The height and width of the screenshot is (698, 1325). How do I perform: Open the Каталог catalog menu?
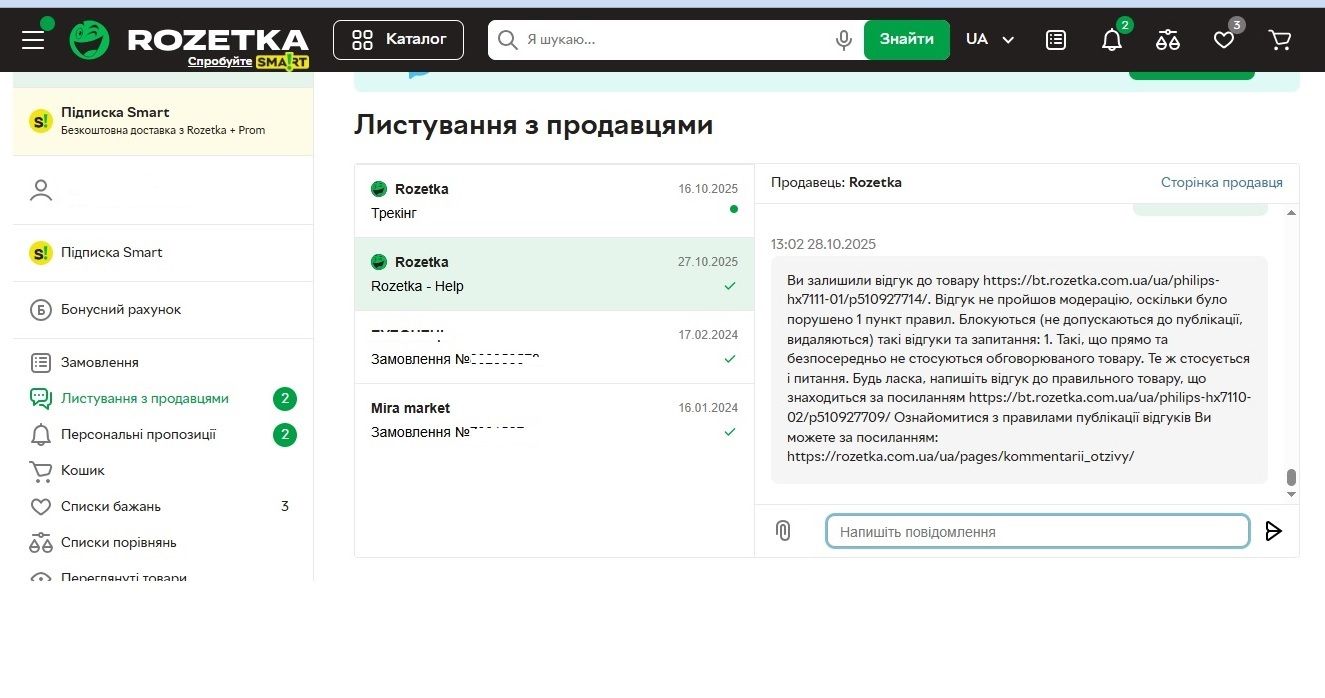pyautogui.click(x=398, y=39)
